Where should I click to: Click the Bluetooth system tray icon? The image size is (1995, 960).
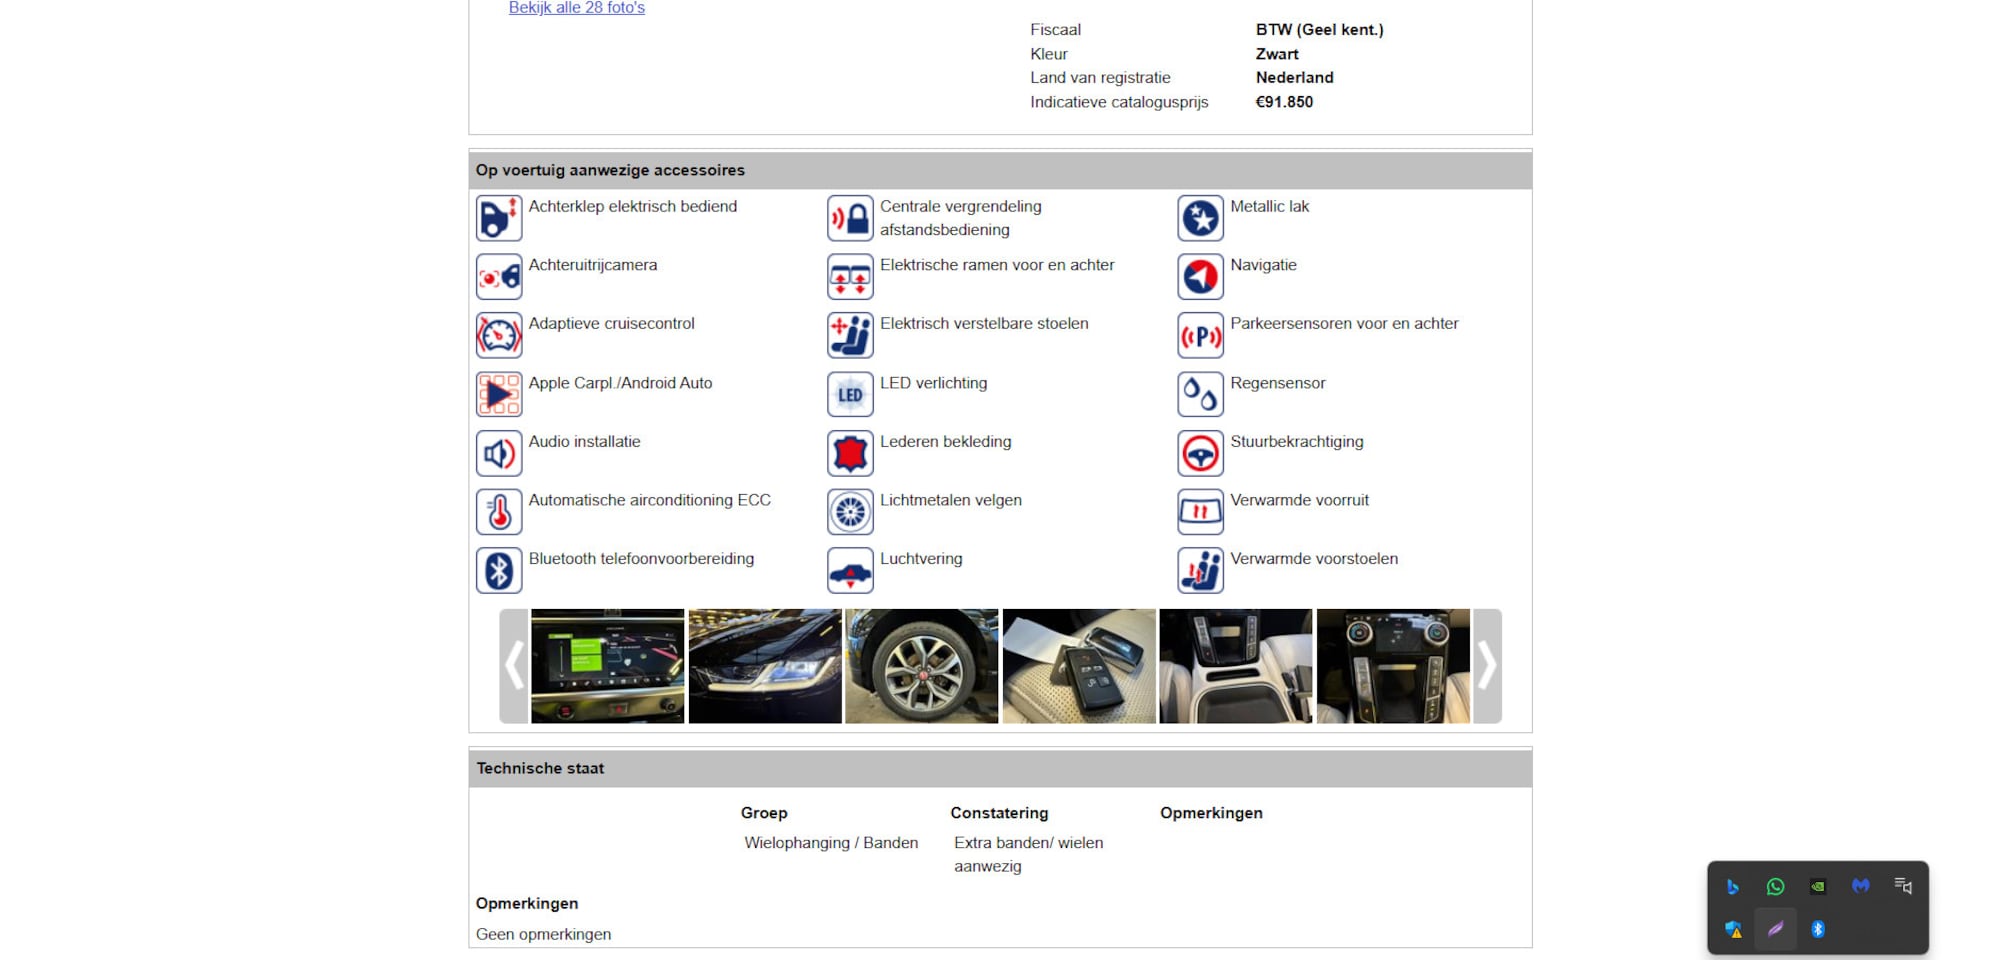point(1818,929)
